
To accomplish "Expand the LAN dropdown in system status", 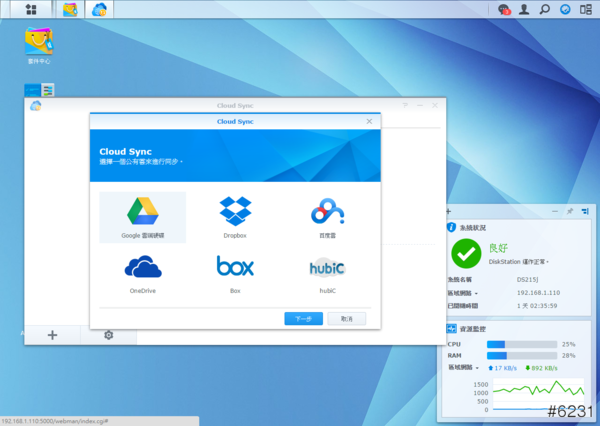I will tap(464, 293).
